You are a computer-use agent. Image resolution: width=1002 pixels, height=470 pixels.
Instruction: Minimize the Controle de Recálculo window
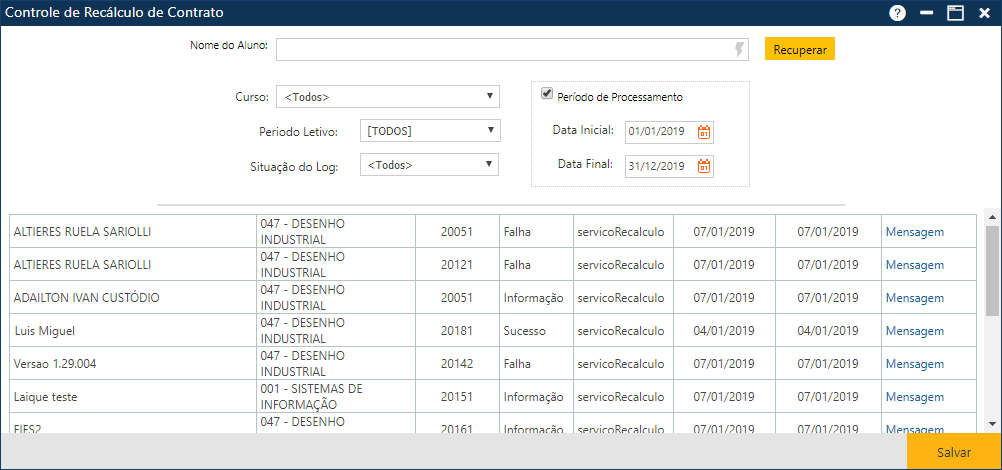926,13
